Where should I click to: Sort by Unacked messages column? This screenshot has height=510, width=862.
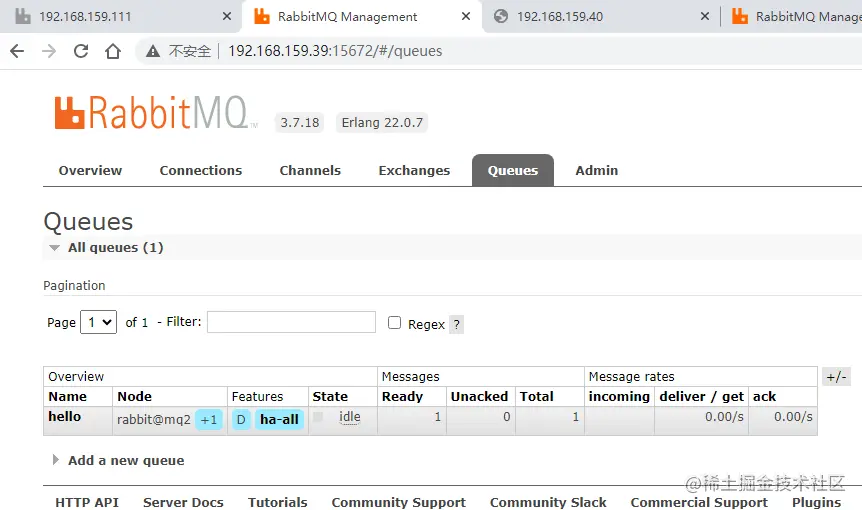coord(479,396)
